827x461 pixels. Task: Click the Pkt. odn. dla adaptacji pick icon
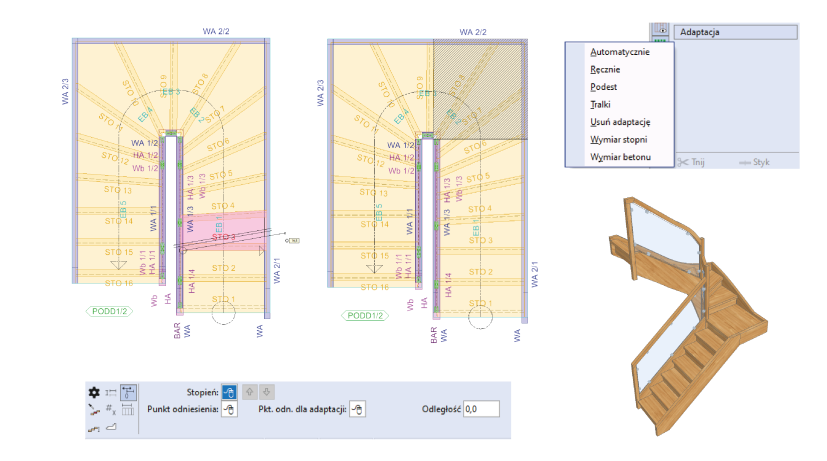(x=358, y=409)
